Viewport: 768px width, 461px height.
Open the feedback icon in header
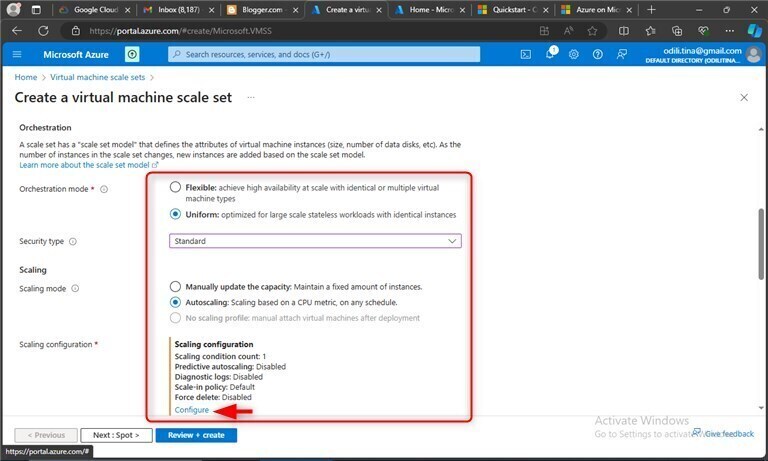pos(622,54)
